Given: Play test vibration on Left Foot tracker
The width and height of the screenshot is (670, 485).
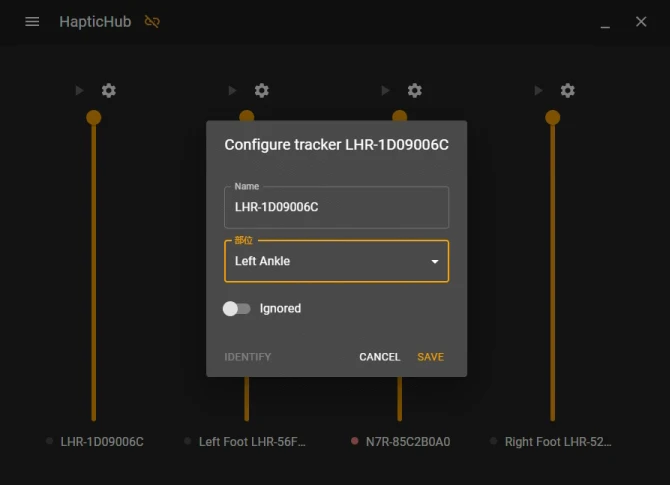Looking at the screenshot, I should tap(232, 91).
